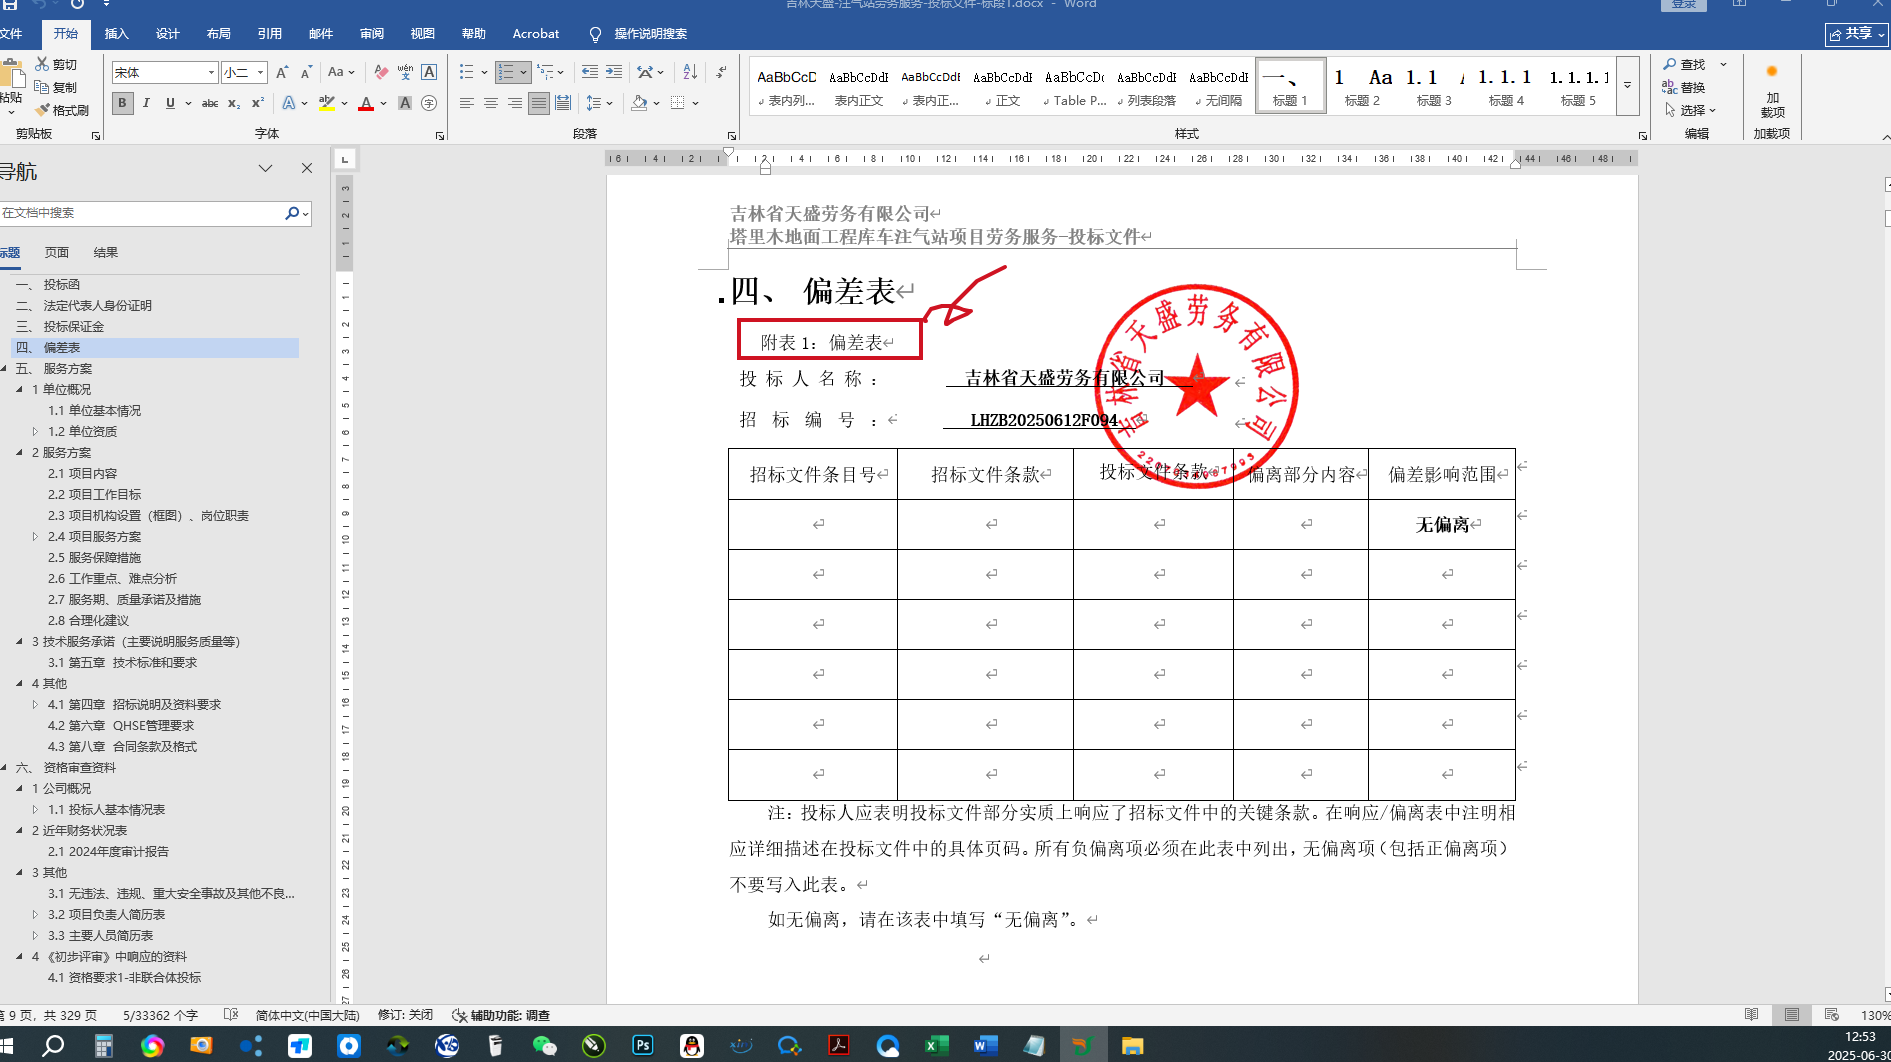Toggle Italic formatting
This screenshot has width=1891, height=1062.
coord(146,103)
